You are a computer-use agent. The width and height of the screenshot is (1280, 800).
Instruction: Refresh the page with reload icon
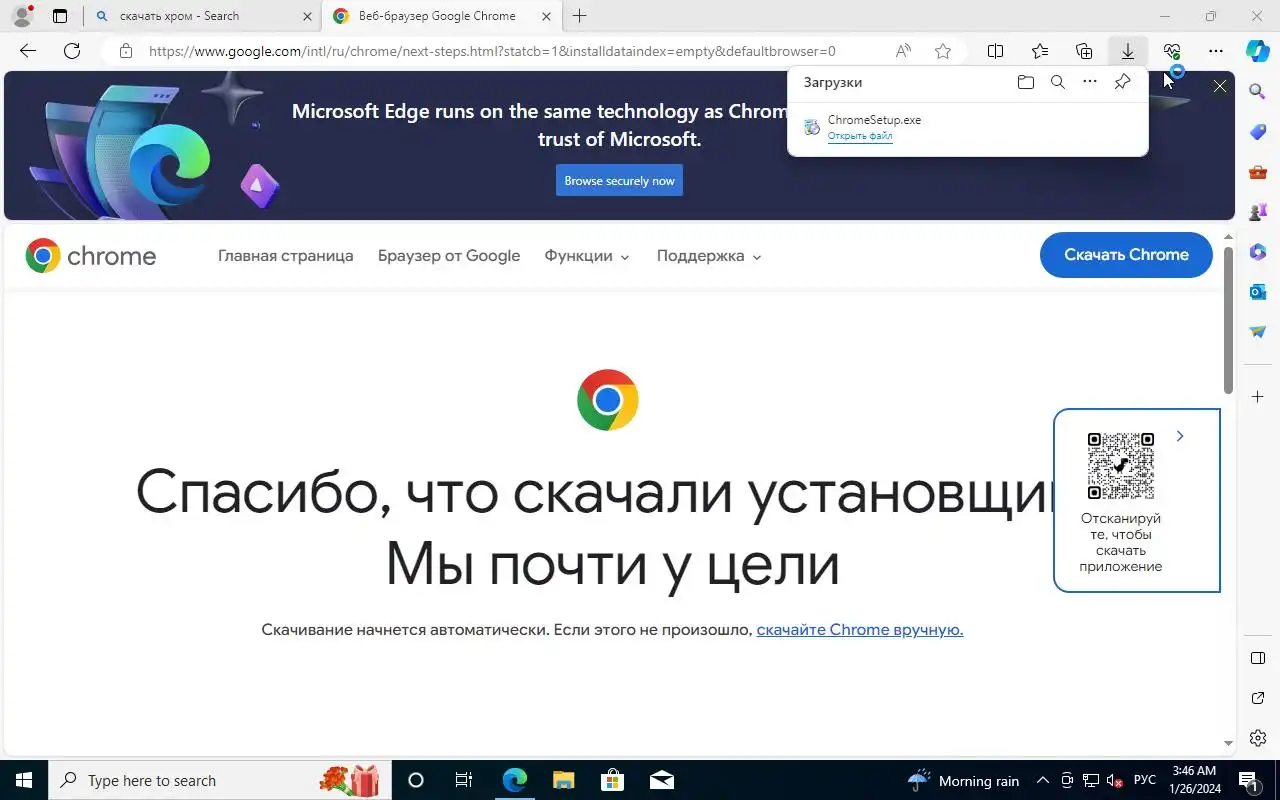[72, 51]
